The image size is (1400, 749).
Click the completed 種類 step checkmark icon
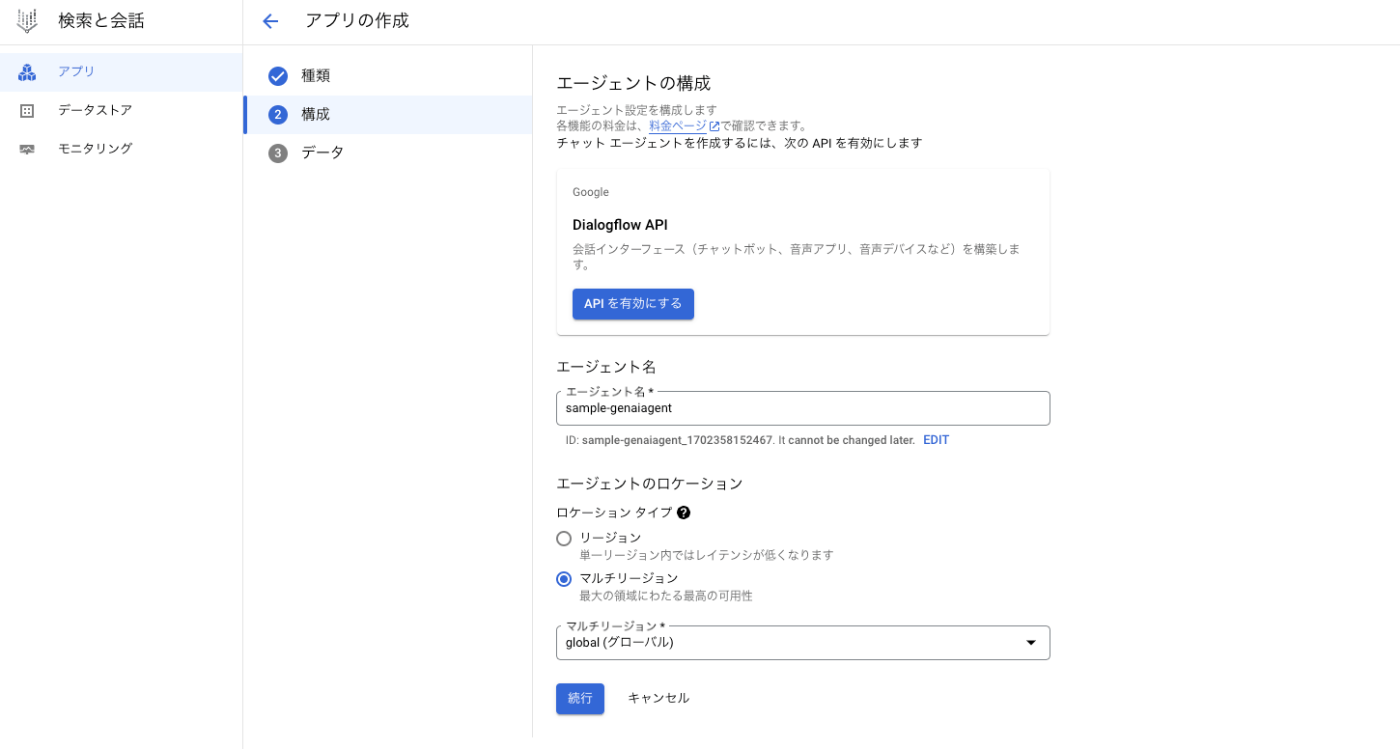pyautogui.click(x=278, y=76)
